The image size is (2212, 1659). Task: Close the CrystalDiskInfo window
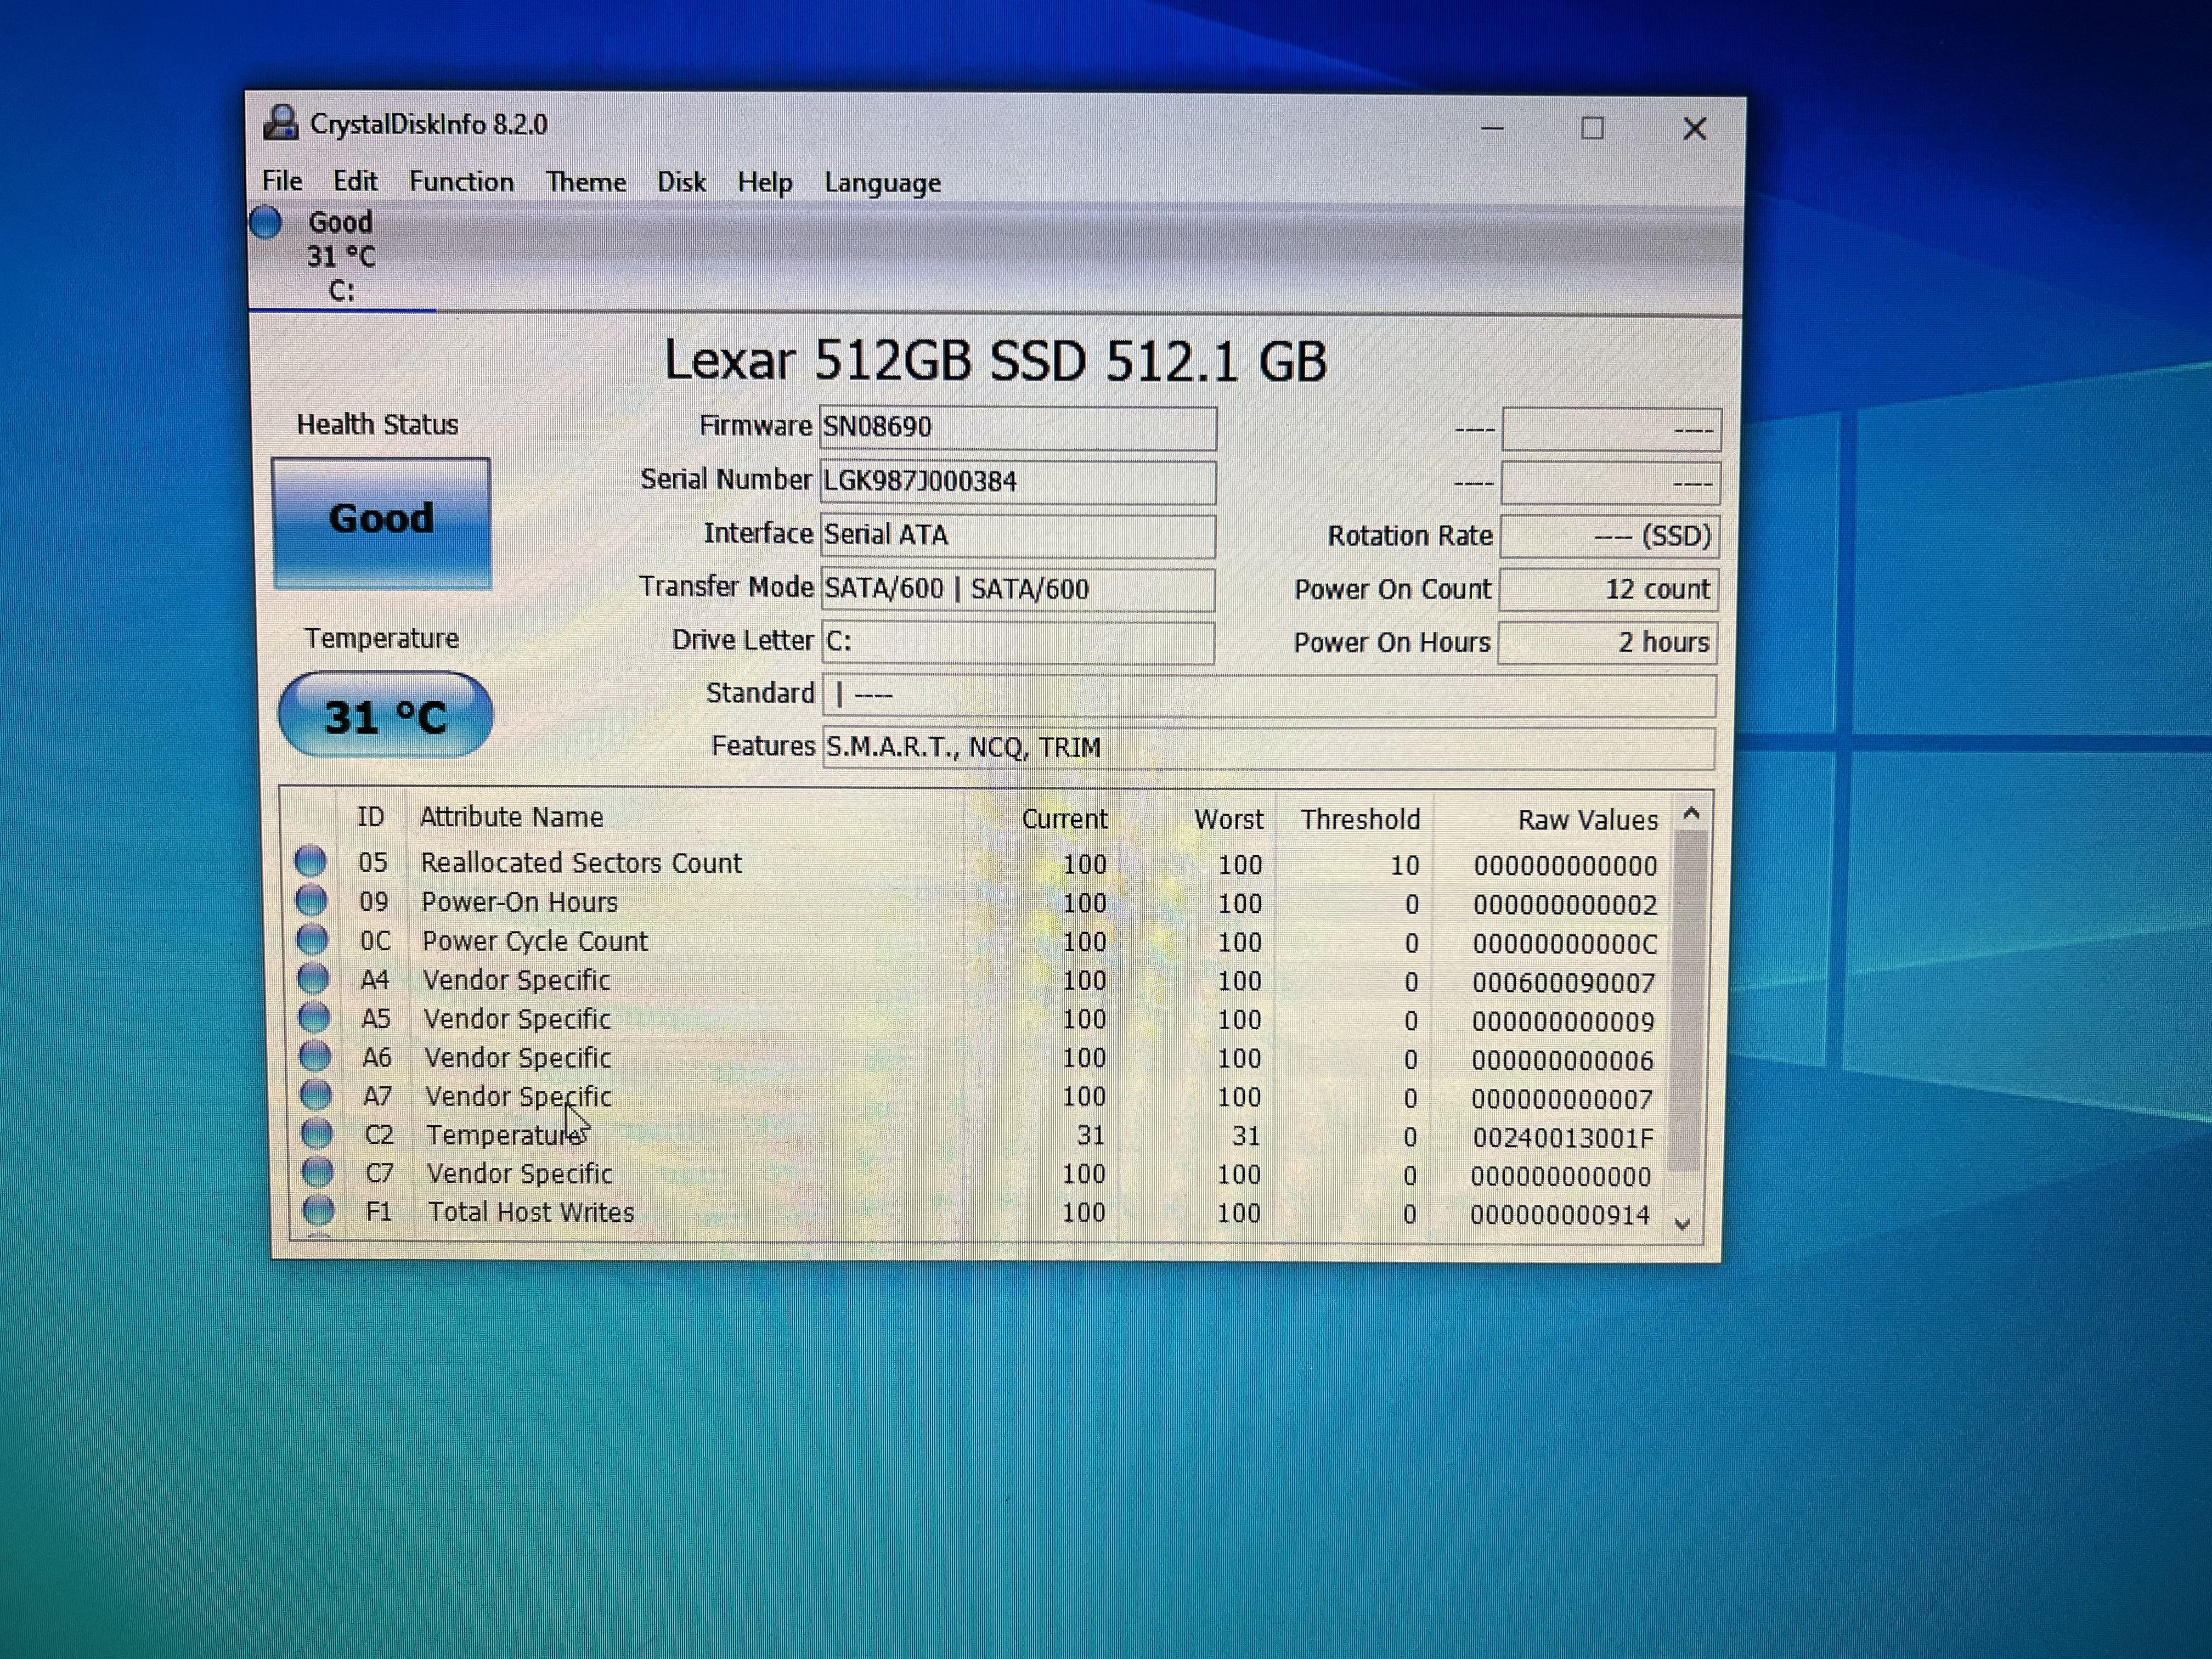[x=1694, y=129]
